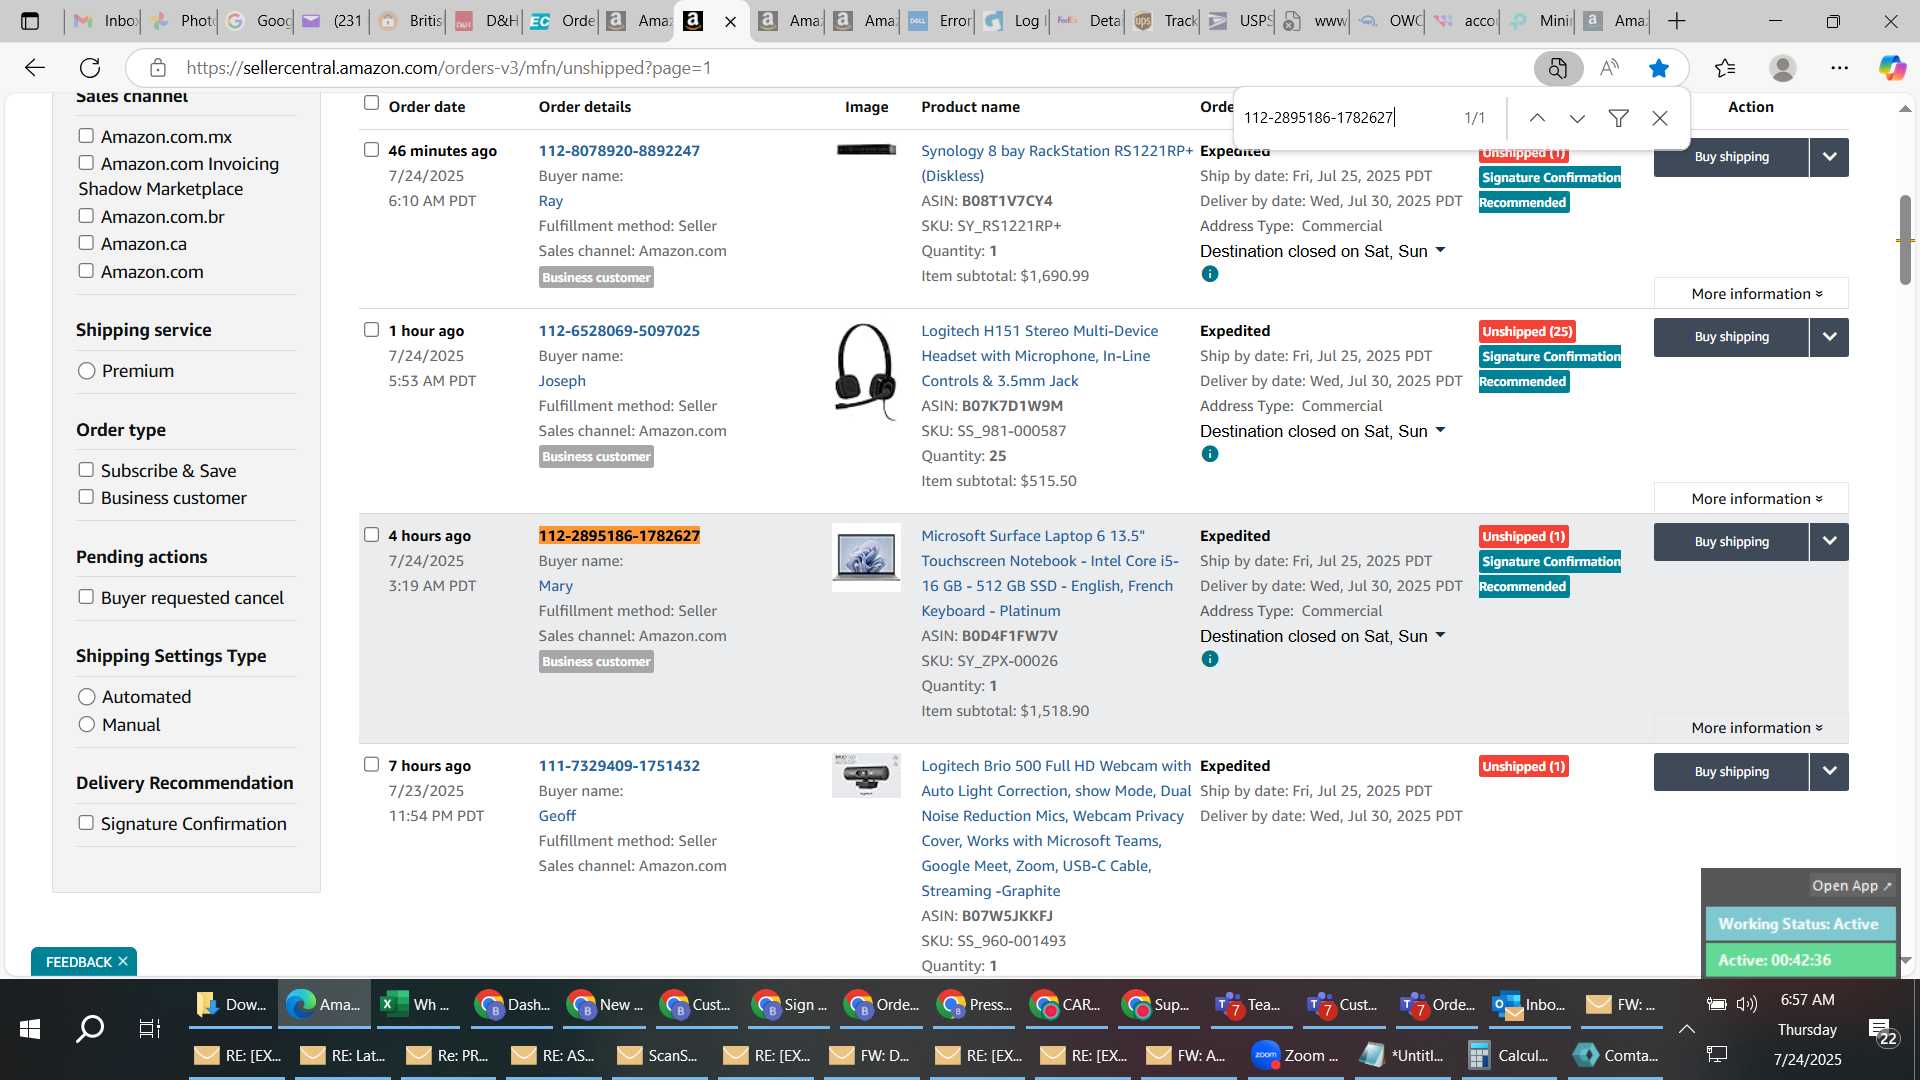This screenshot has width=1920, height=1080.
Task: Open Zoom from the taskbar
Action: pyautogui.click(x=1296, y=1056)
